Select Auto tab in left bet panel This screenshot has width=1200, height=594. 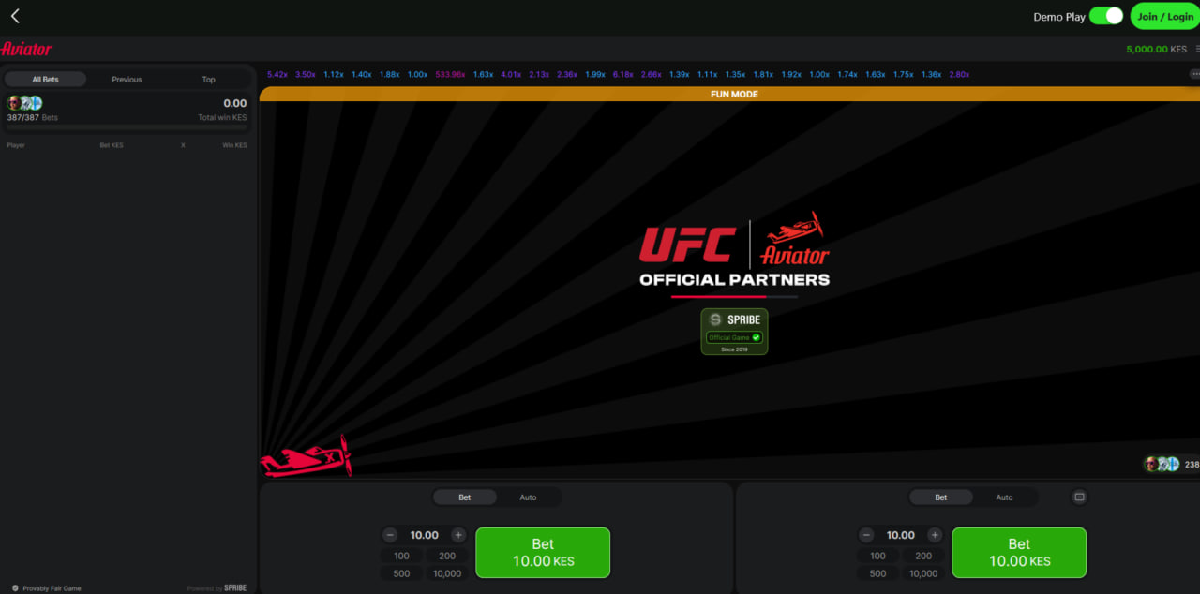point(528,497)
